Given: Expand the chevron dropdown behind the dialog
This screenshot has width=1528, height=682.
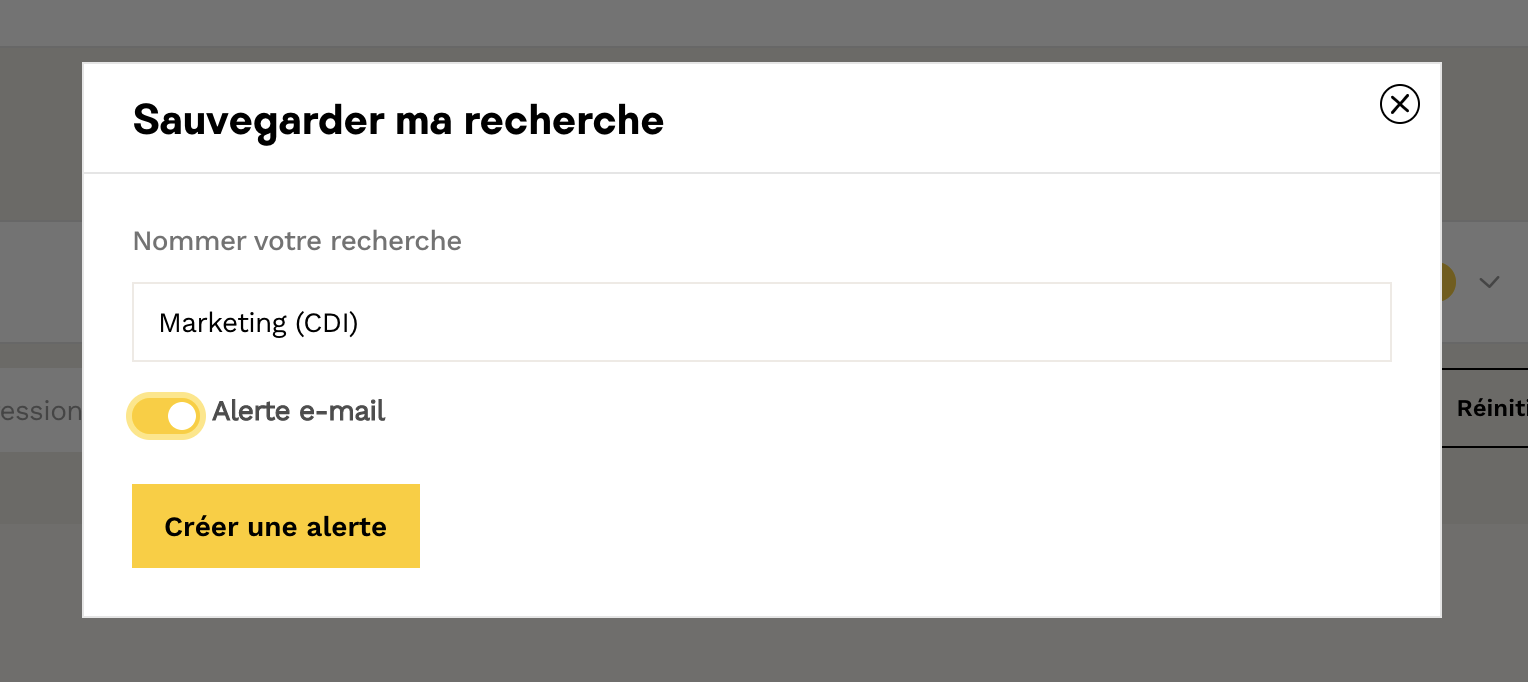Looking at the screenshot, I should 1489,283.
